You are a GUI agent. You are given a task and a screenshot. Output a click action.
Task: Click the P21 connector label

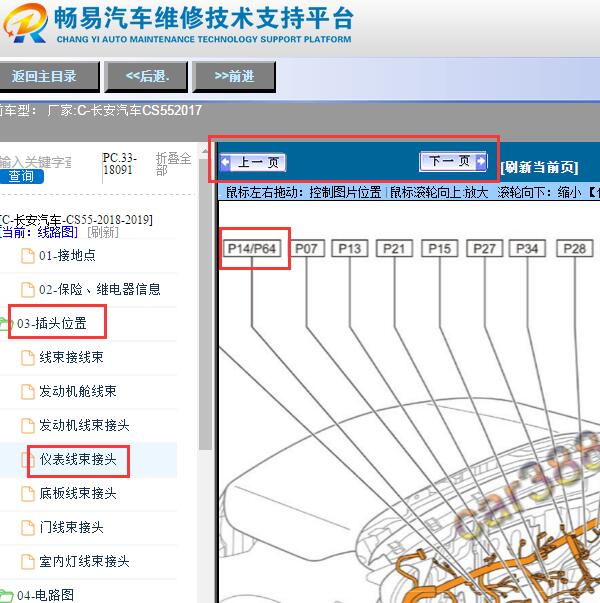point(394,248)
